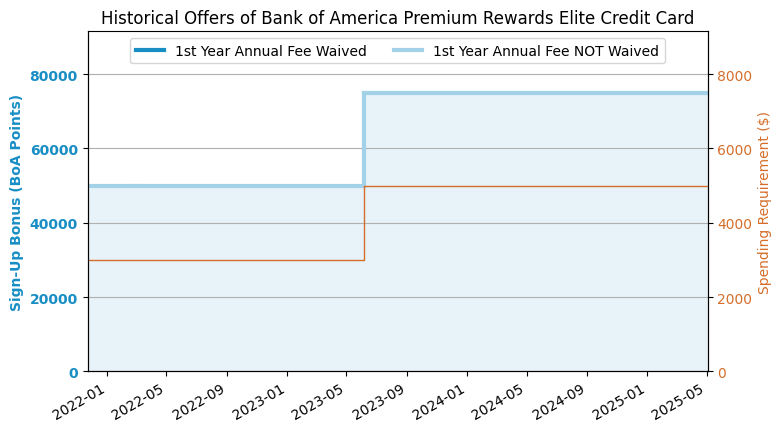Click the 20000 tick on the left axis

pyautogui.click(x=58, y=298)
